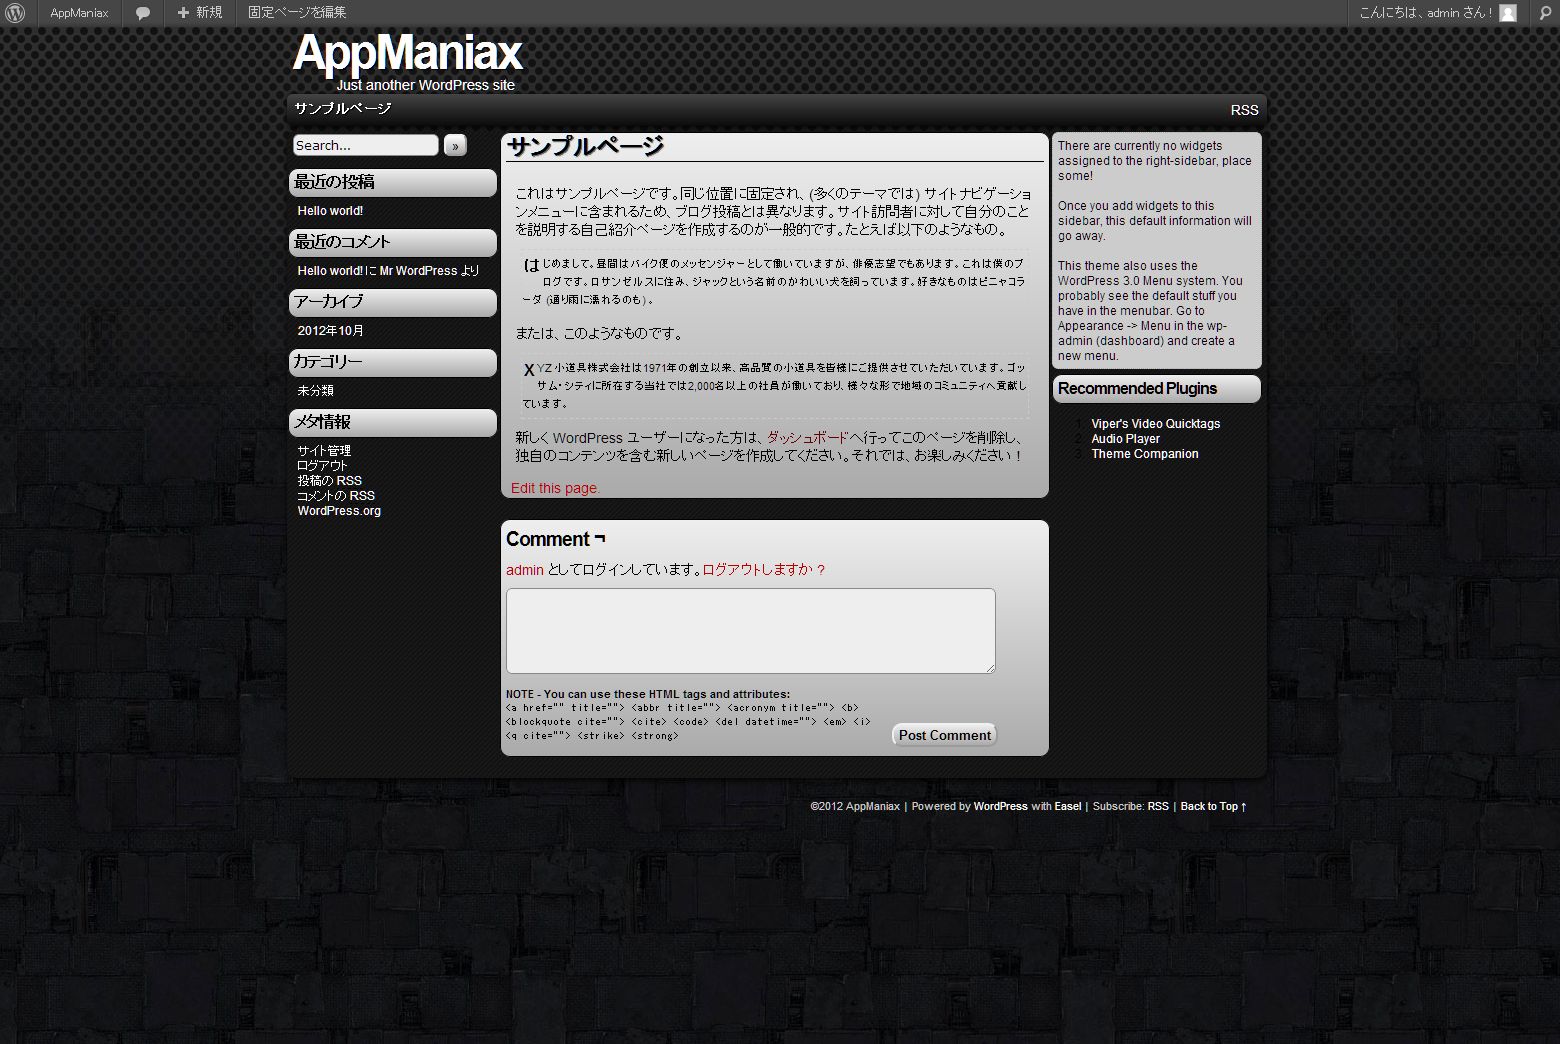
Task: Click the サンプルページ page heading
Action: 585,147
